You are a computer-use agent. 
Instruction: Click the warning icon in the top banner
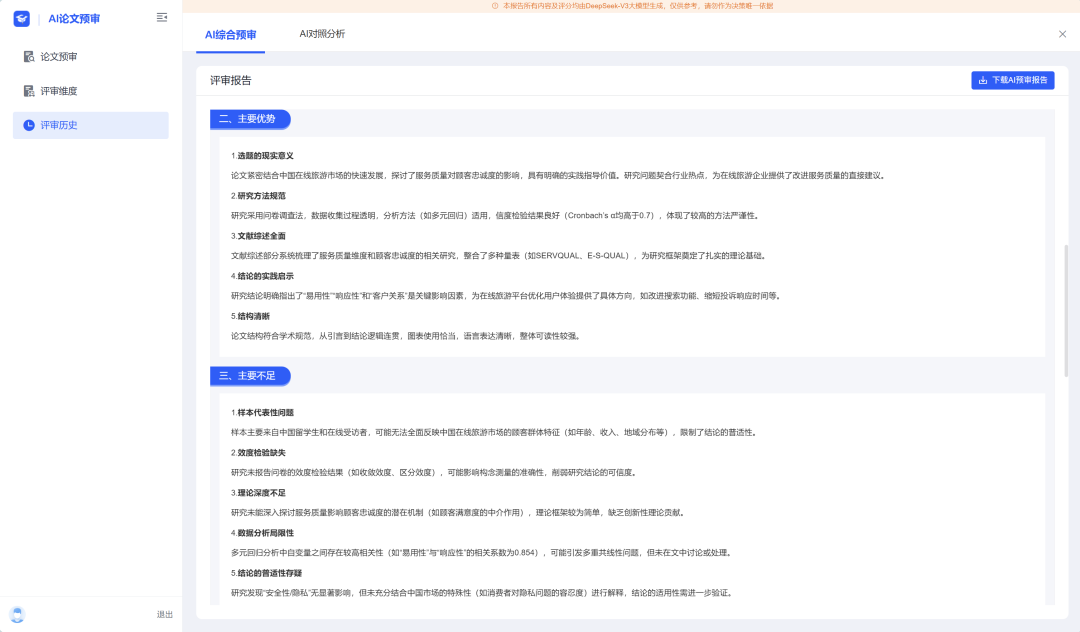(494, 6)
